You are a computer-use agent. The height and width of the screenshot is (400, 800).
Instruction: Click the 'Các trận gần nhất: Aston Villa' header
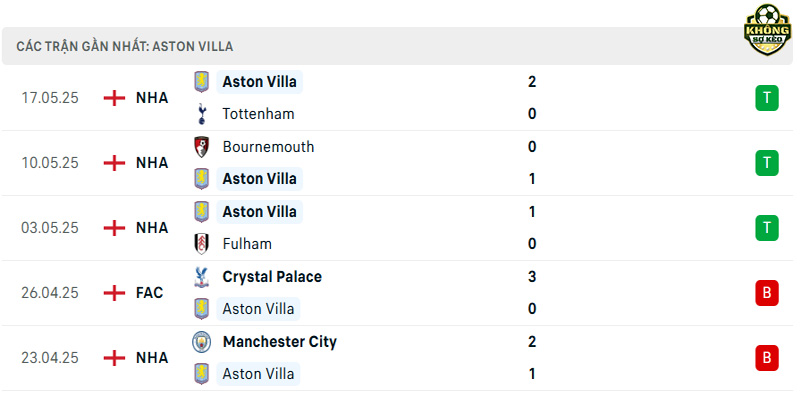coord(124,46)
